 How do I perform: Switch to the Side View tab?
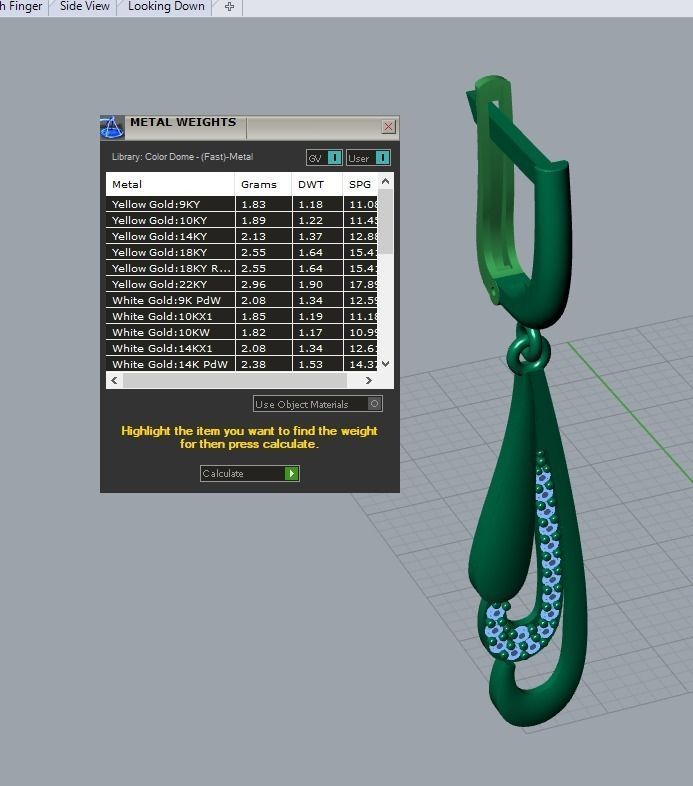pyautogui.click(x=84, y=7)
